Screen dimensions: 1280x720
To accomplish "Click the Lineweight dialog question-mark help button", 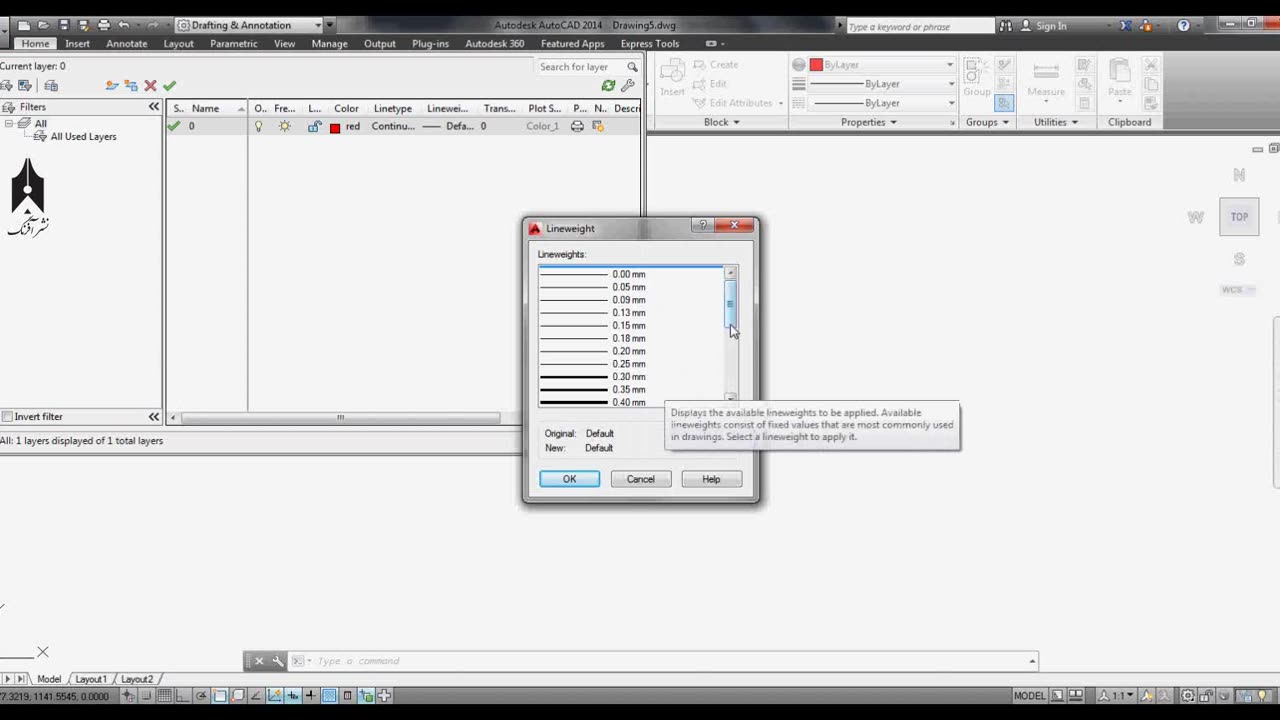I will 703,226.
